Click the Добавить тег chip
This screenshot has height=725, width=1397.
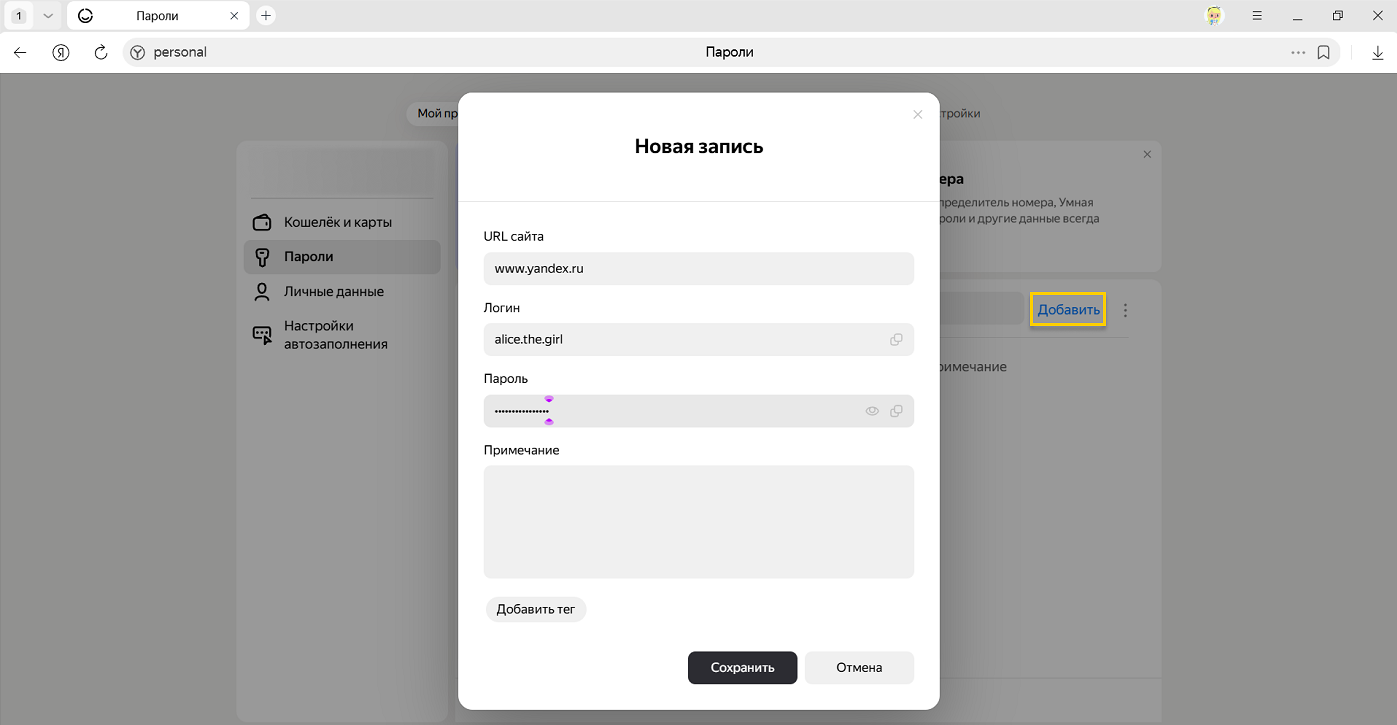(536, 609)
